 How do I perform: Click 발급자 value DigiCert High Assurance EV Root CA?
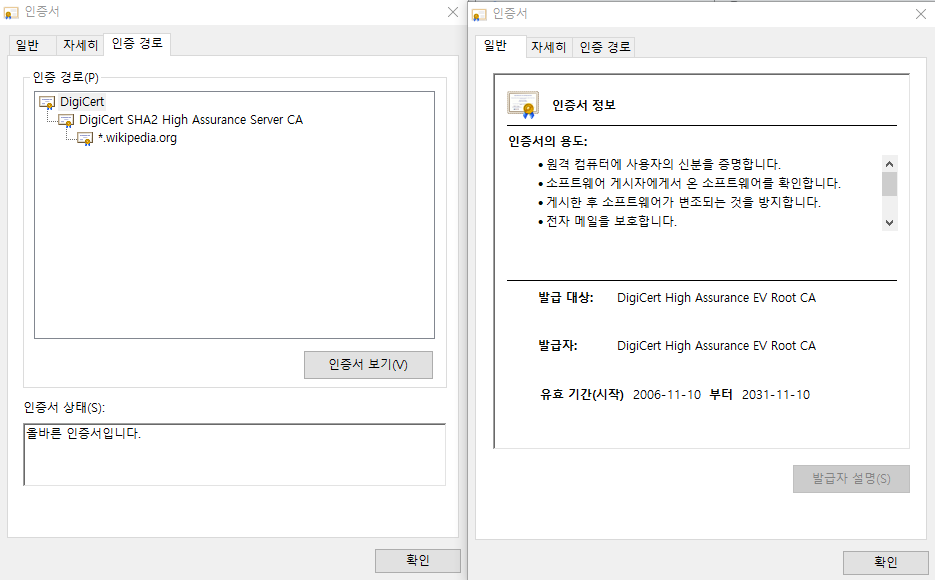(x=716, y=346)
